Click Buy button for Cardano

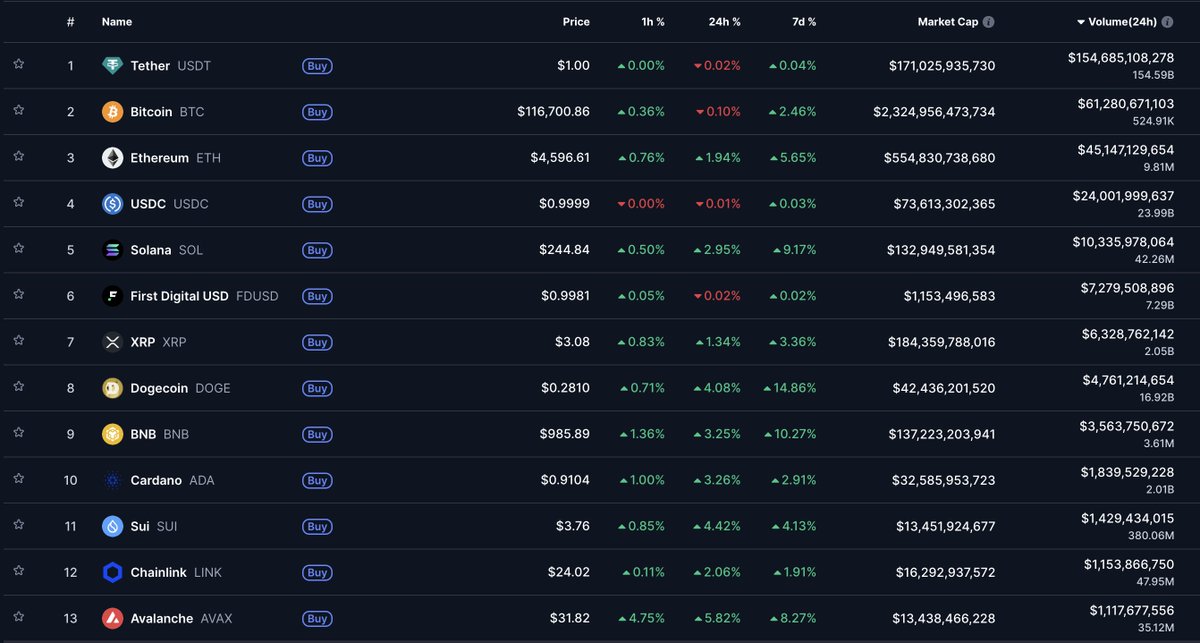point(317,480)
